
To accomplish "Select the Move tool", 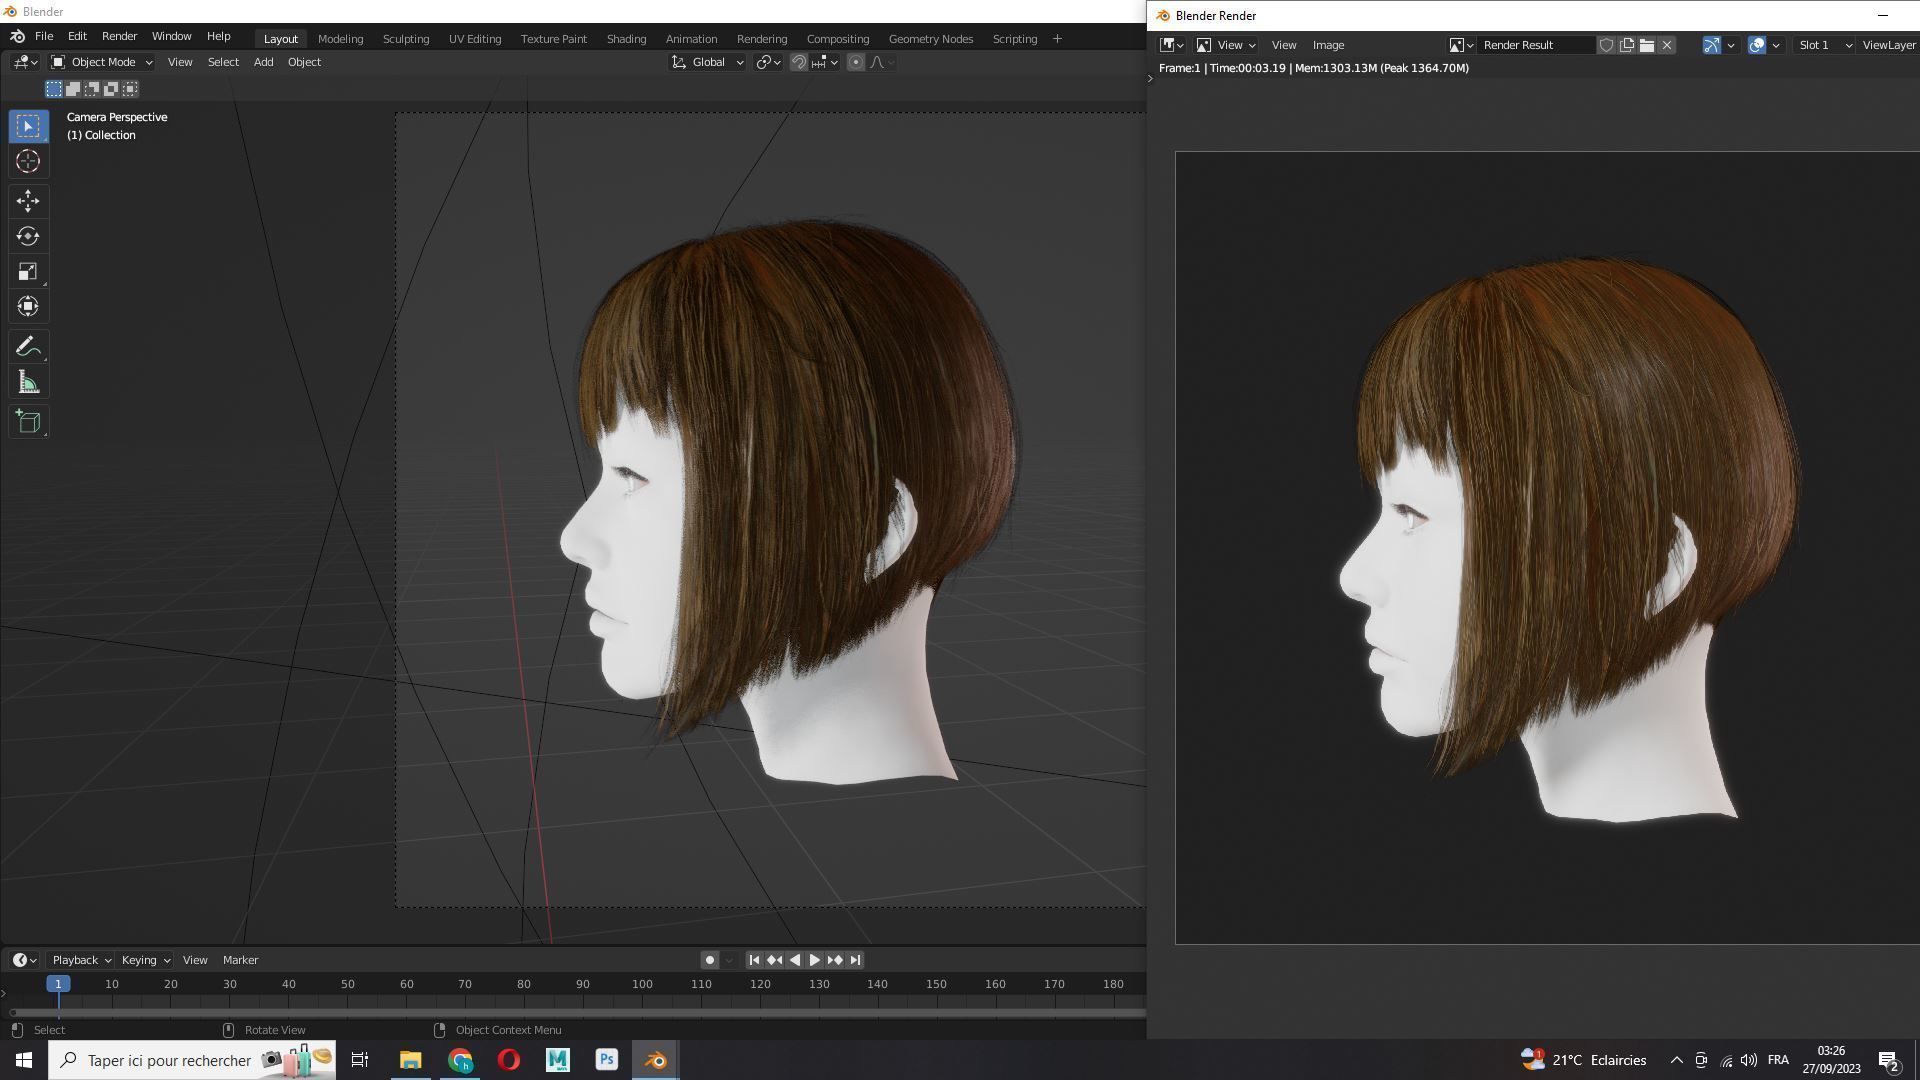I will click(x=28, y=201).
